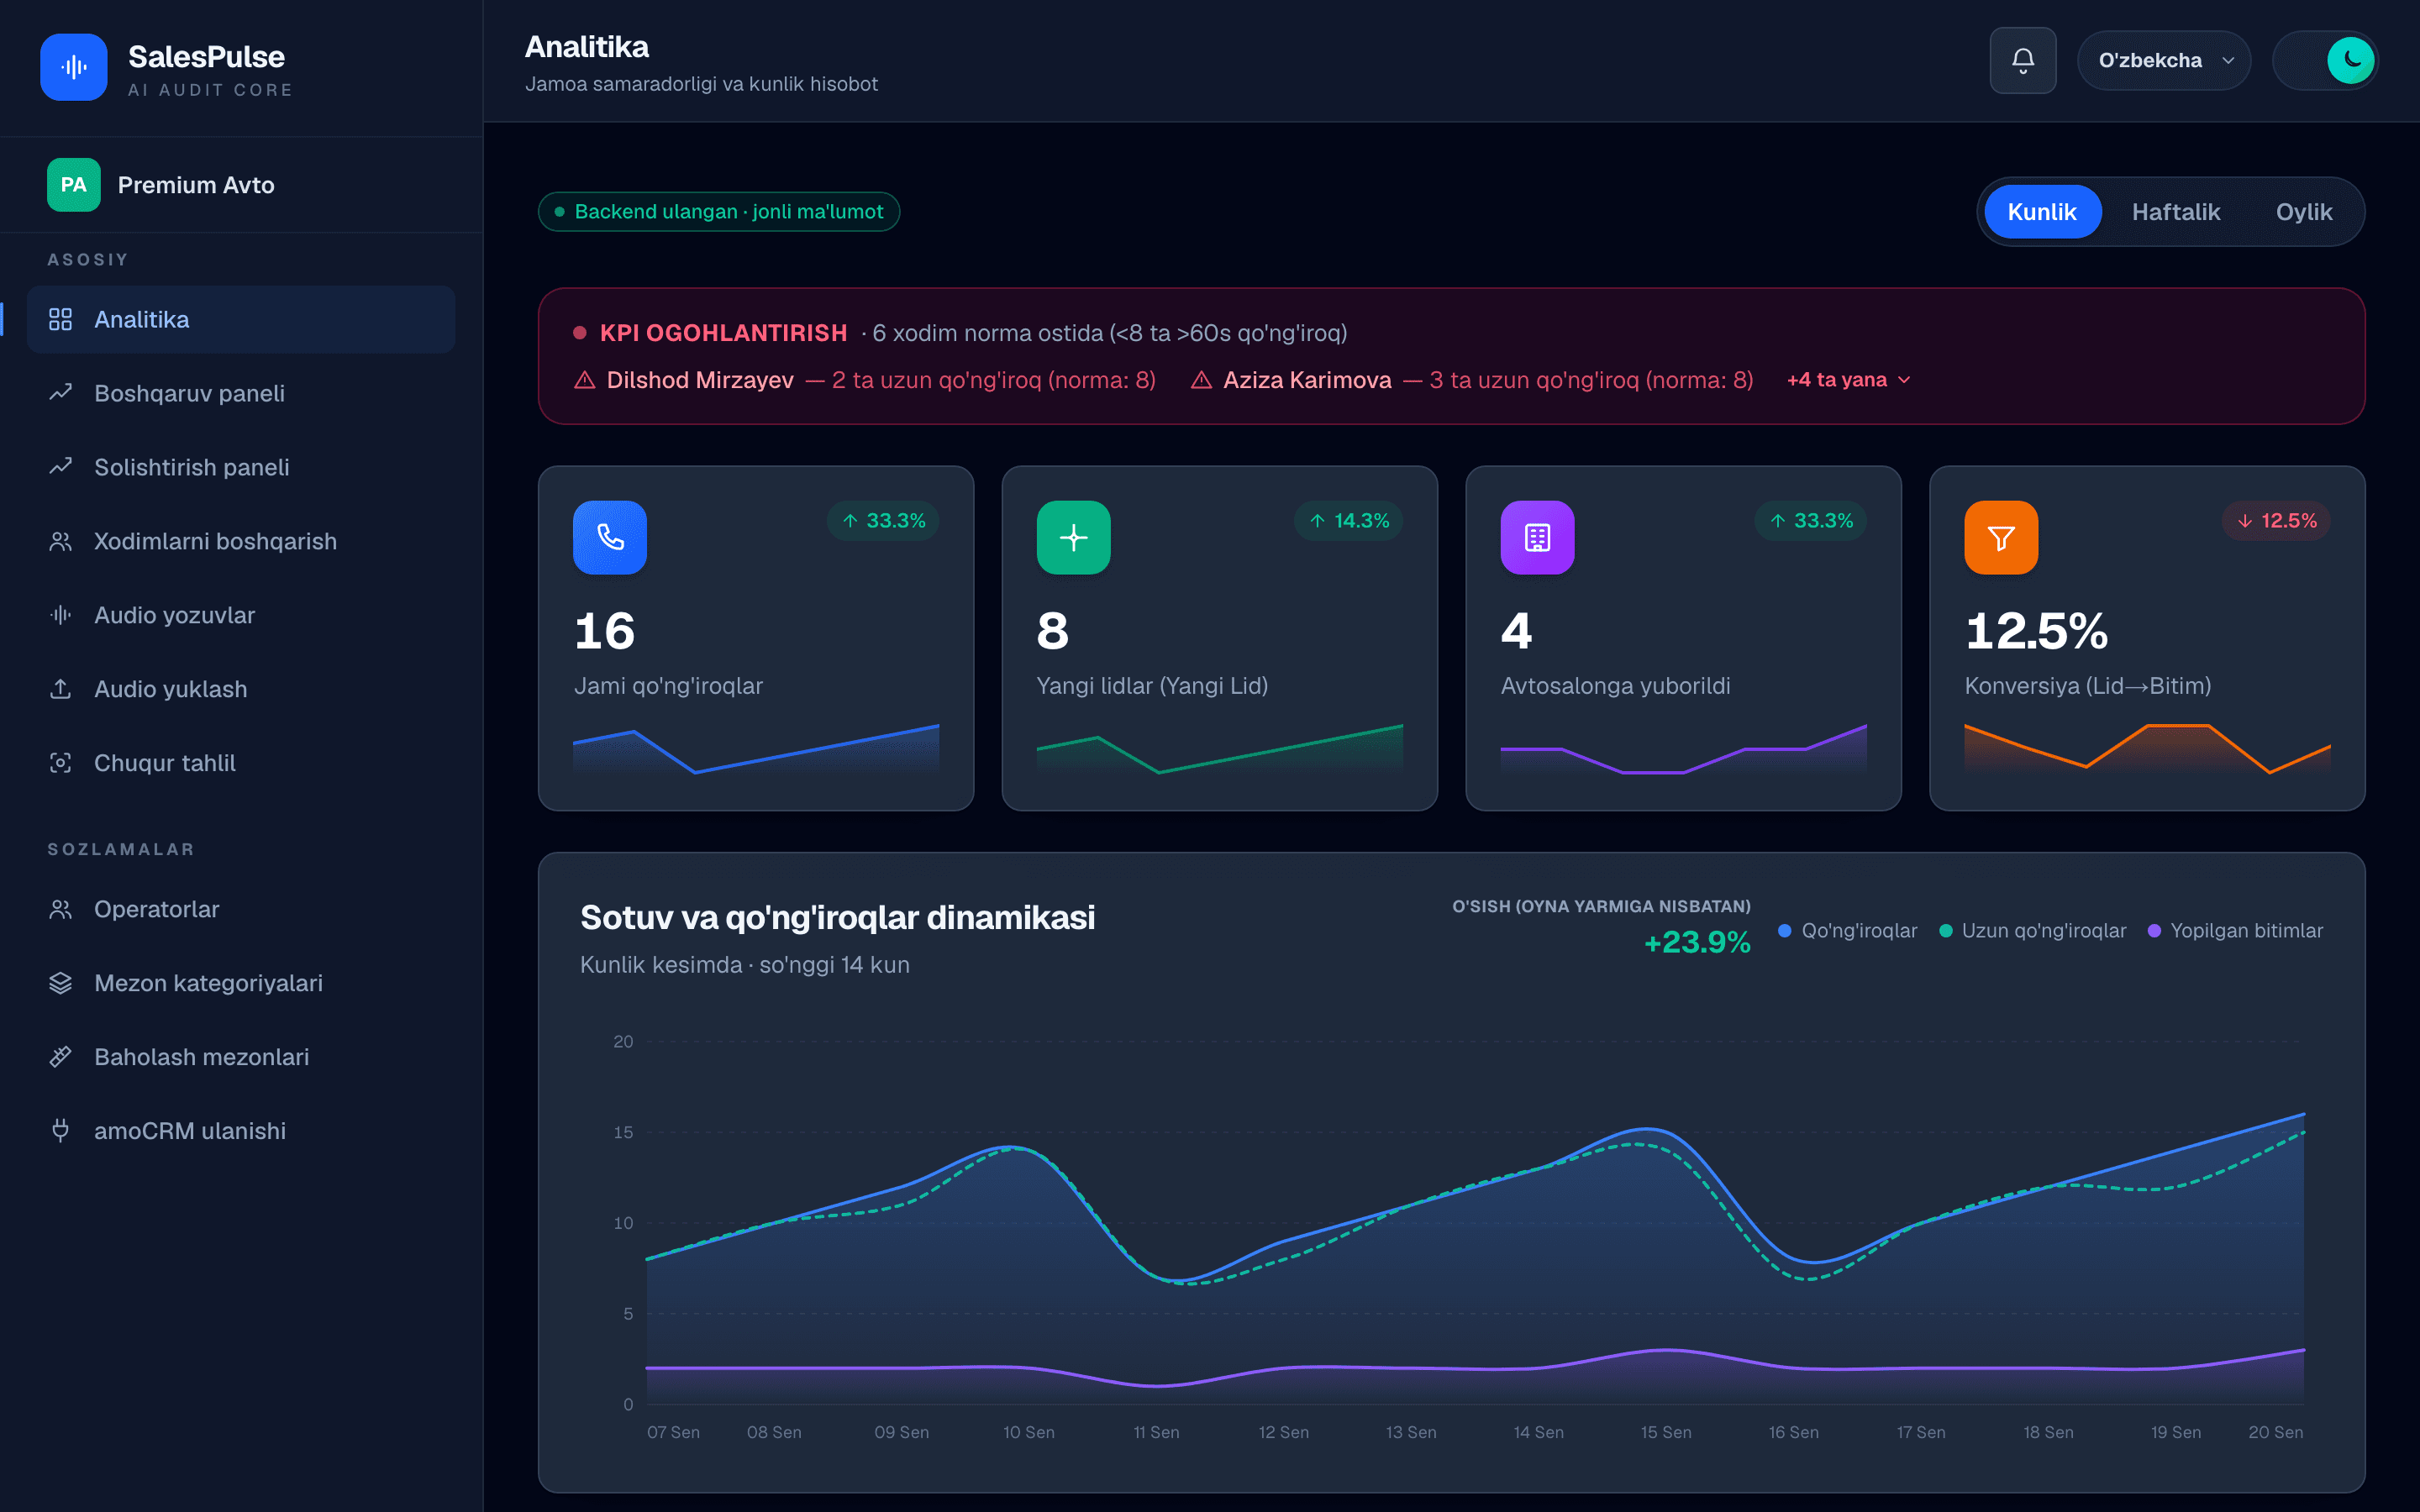Screen dimensions: 2420x1512
Task: Open Boshqaruv paneli menu item
Action: tap(241, 393)
